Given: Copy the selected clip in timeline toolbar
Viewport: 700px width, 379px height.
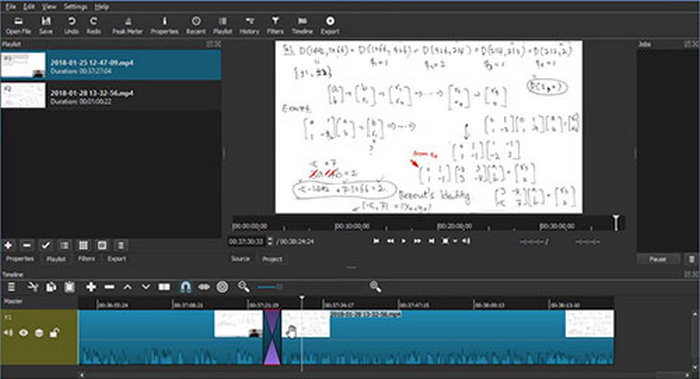Looking at the screenshot, I should [51, 287].
